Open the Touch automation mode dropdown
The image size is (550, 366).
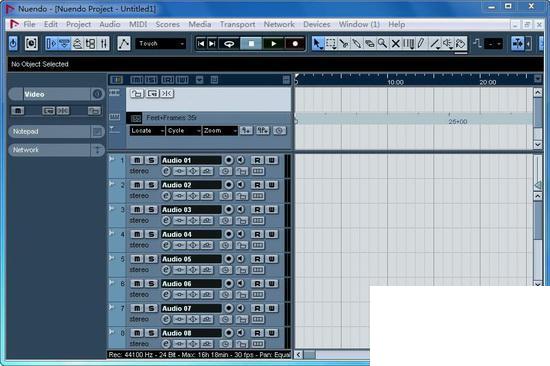[x=161, y=44]
